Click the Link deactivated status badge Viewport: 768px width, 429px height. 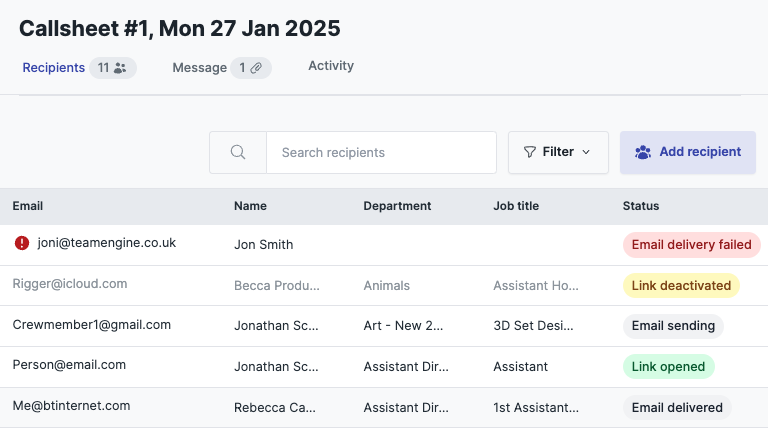681,286
